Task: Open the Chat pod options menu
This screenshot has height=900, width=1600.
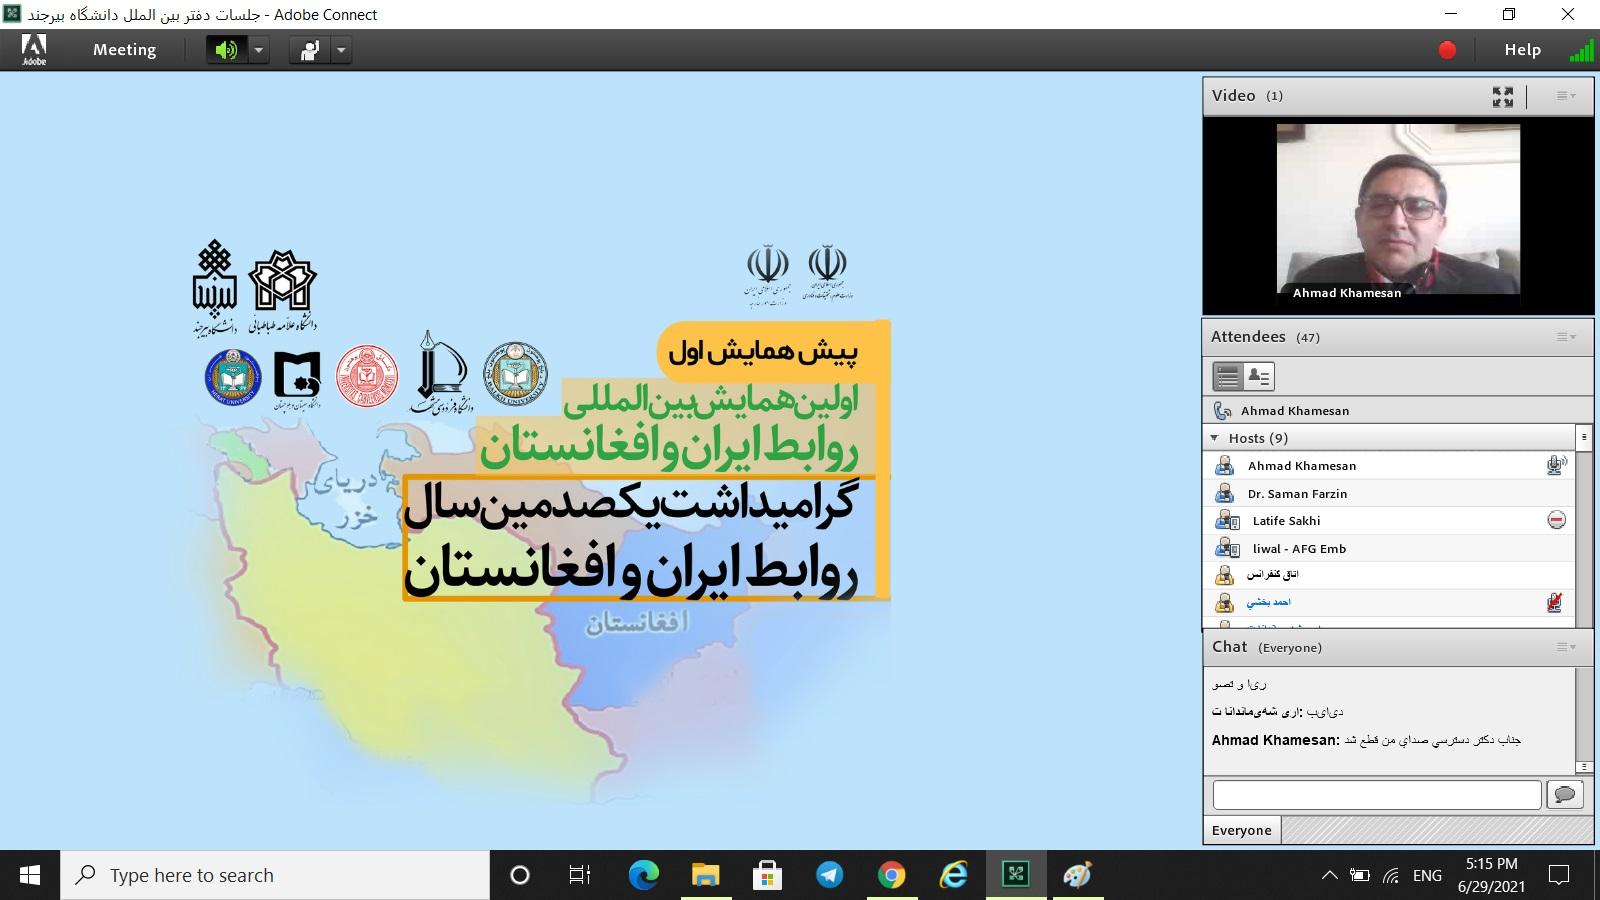Action: [1565, 647]
